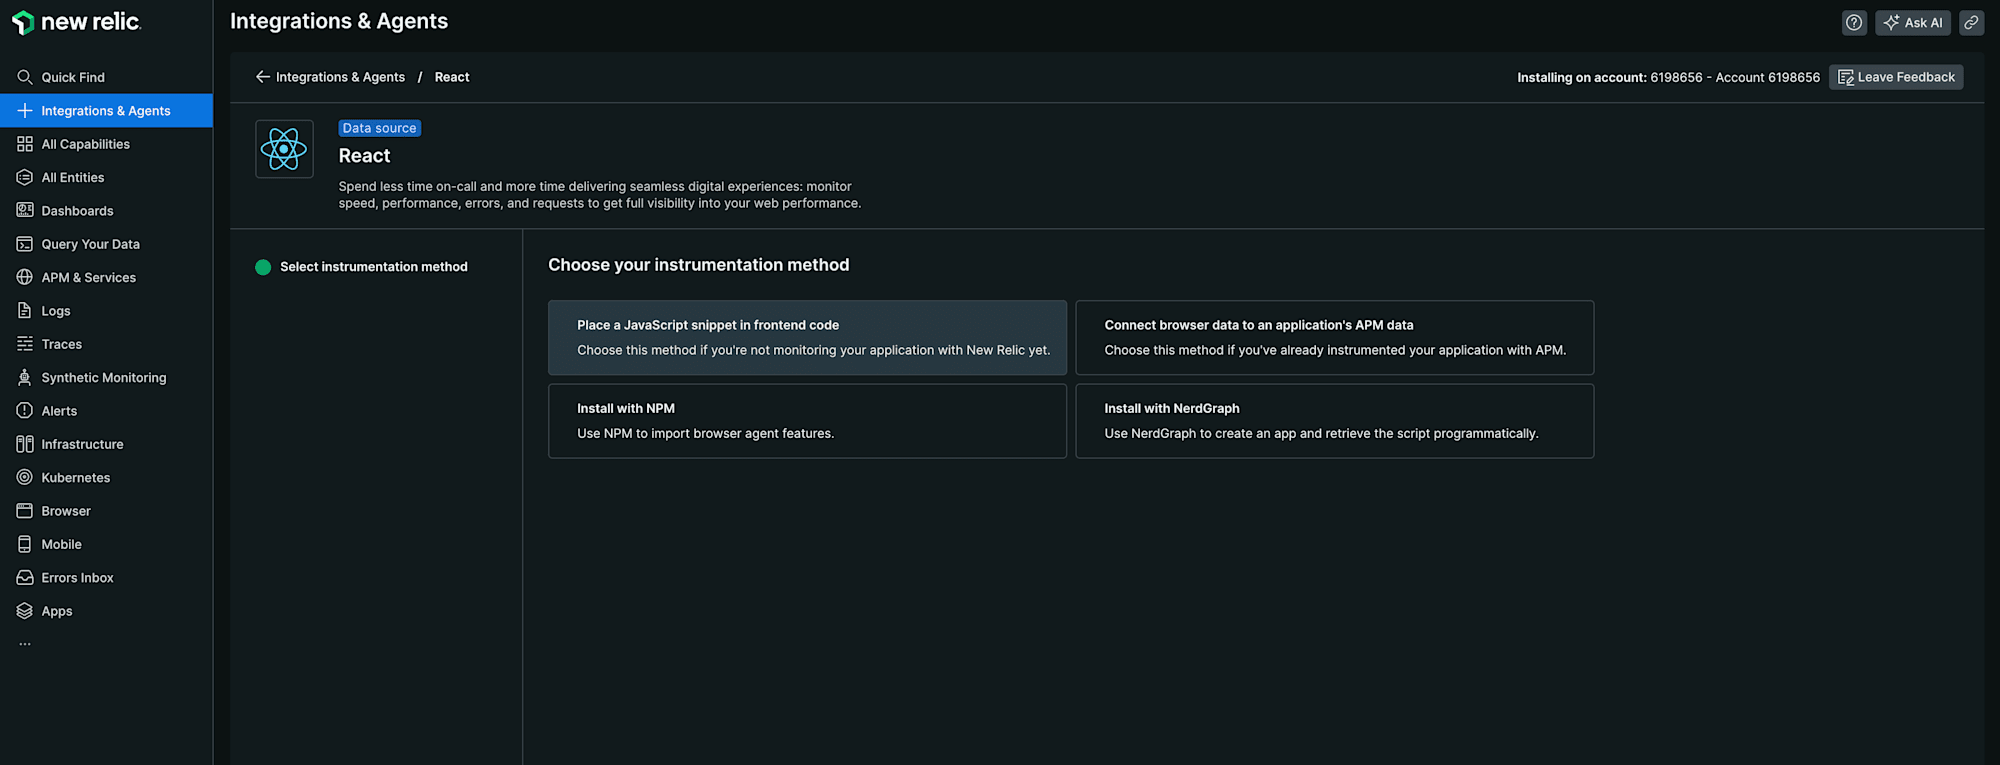
Task: Click the Kubernetes sidebar icon
Action: tap(25, 477)
